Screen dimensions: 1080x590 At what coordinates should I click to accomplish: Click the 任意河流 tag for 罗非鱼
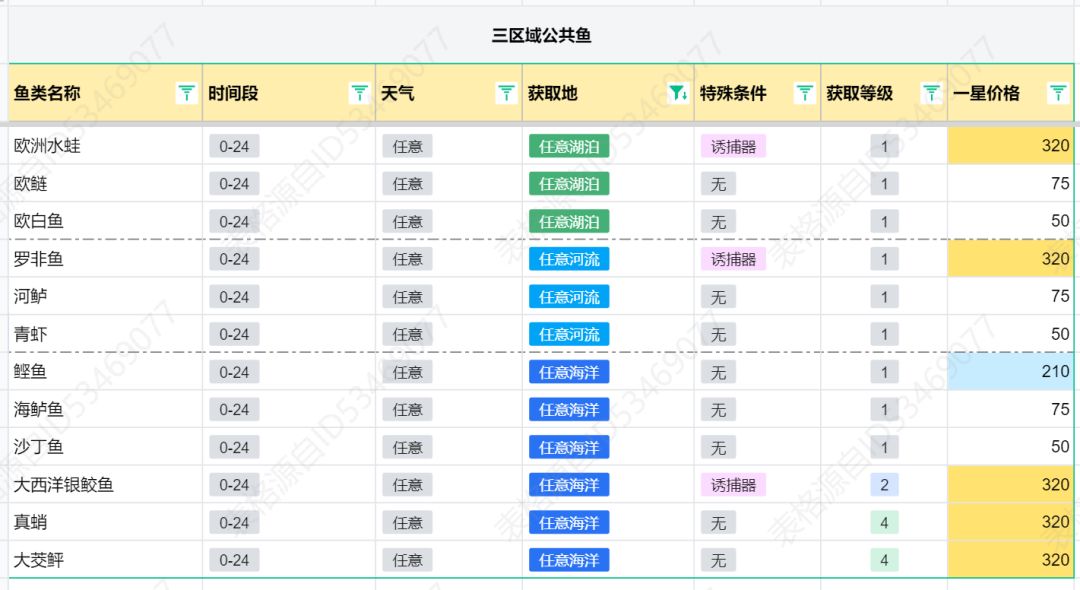pyautogui.click(x=568, y=259)
